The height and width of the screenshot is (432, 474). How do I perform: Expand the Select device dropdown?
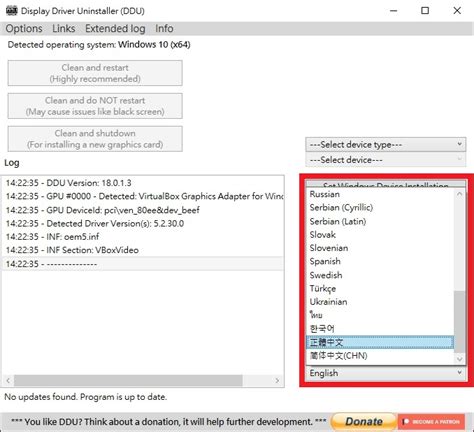[x=386, y=160]
